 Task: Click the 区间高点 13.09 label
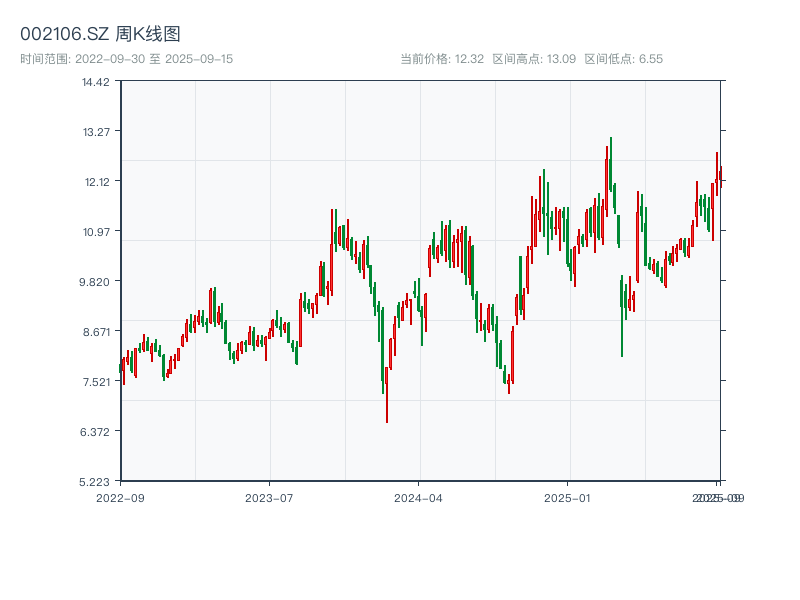(534, 59)
